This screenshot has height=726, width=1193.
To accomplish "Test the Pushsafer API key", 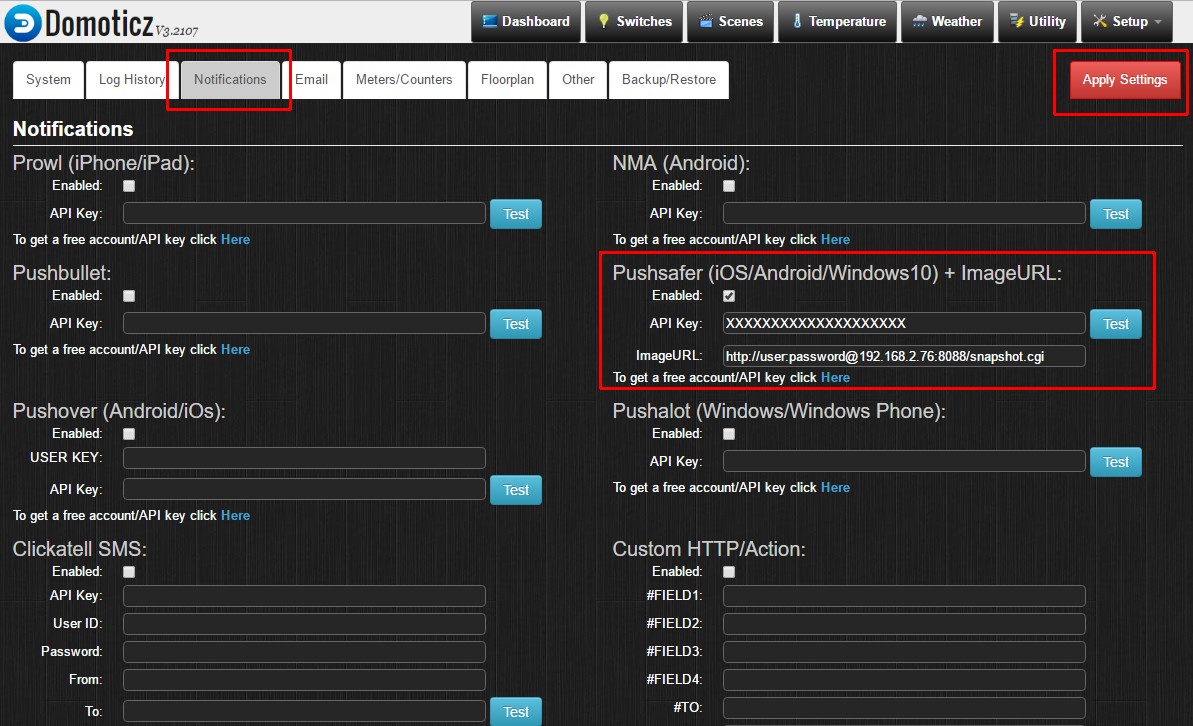I will click(1115, 324).
